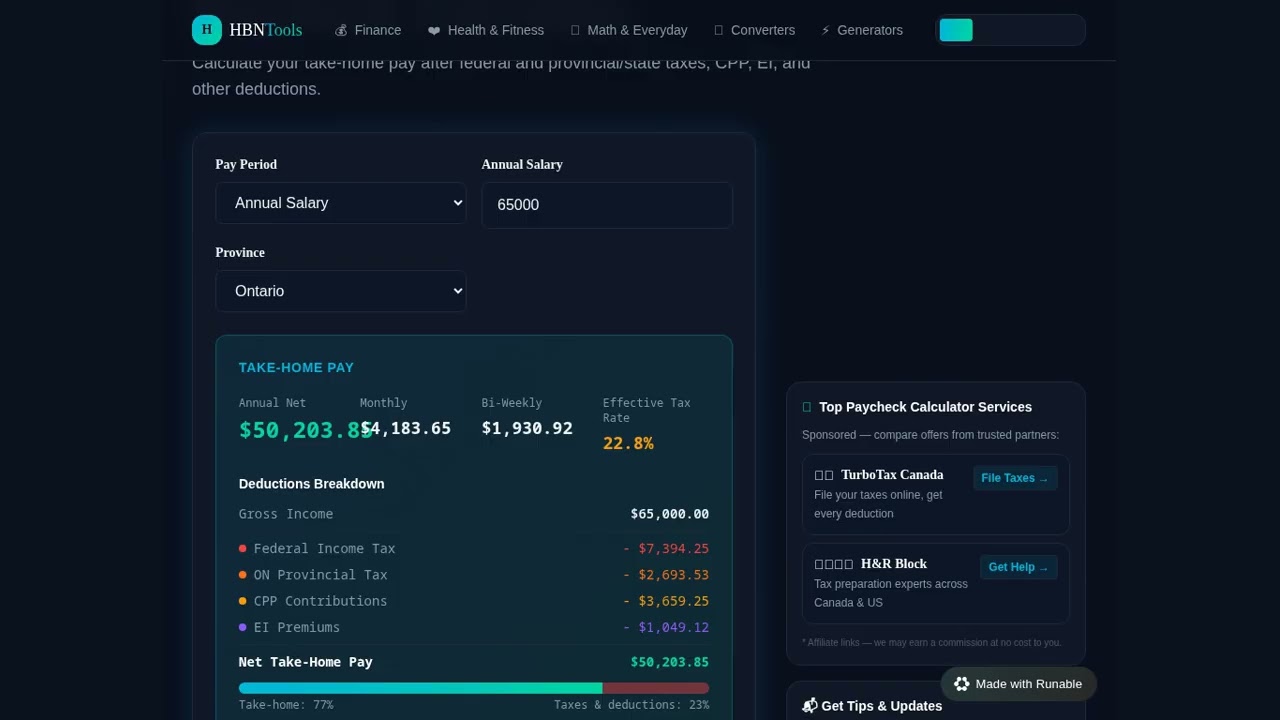Click the Federal Income Tax row label
This screenshot has width=1280, height=720.
click(x=324, y=549)
